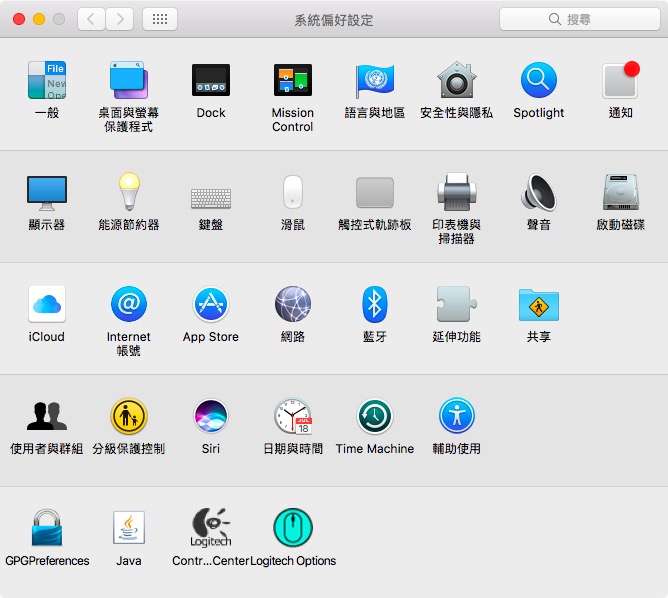The height and width of the screenshot is (598, 668).
Task: Click the show all grid button
Action: [x=160, y=19]
